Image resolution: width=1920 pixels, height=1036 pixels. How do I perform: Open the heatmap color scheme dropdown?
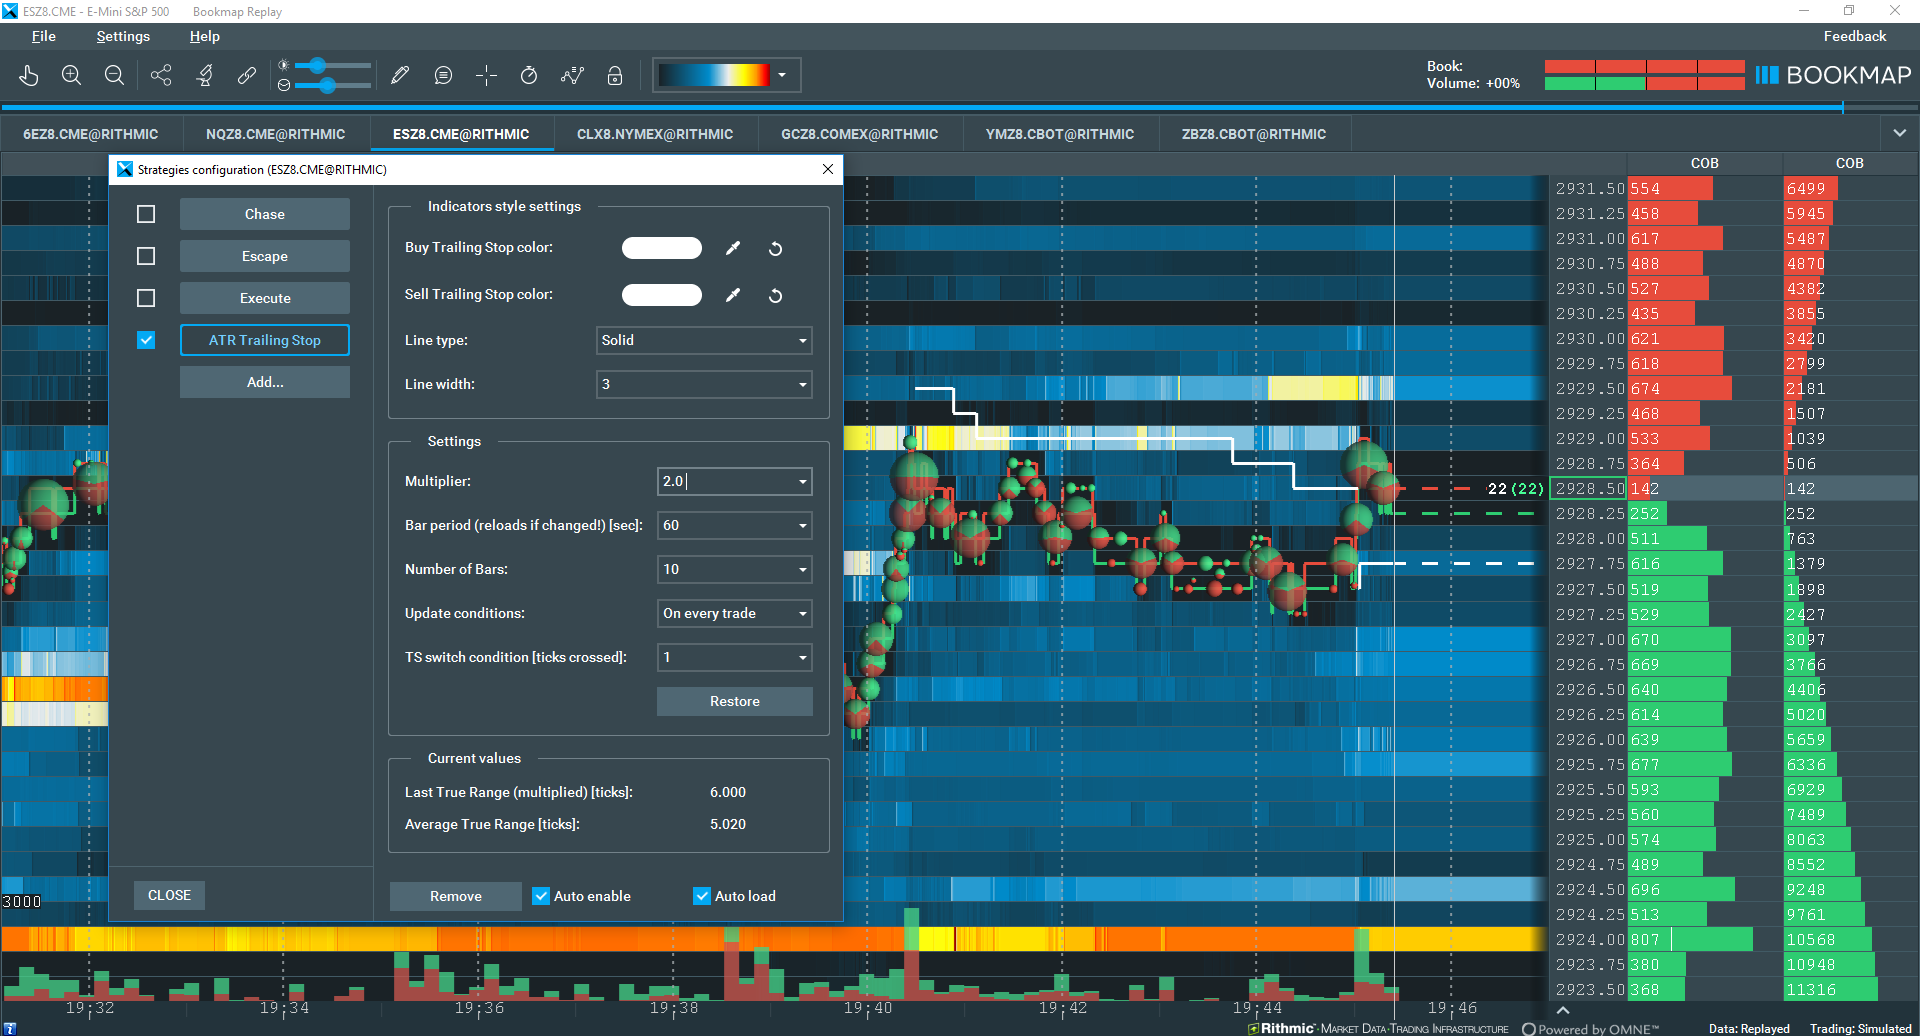(x=782, y=75)
